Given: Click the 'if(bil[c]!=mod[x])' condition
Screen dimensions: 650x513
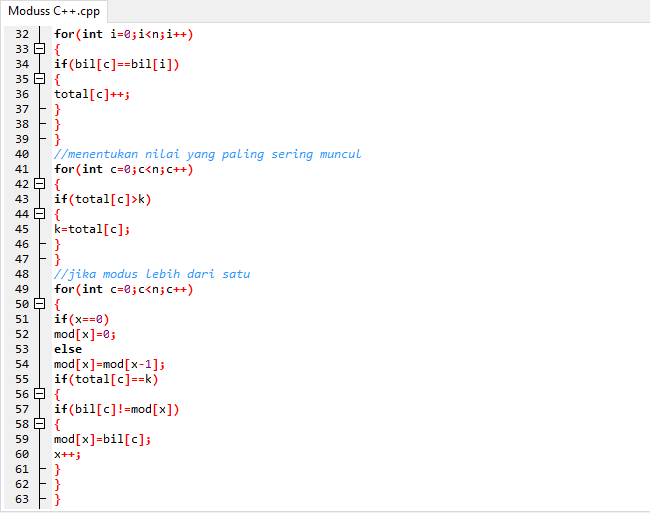Looking at the screenshot, I should click(116, 409).
